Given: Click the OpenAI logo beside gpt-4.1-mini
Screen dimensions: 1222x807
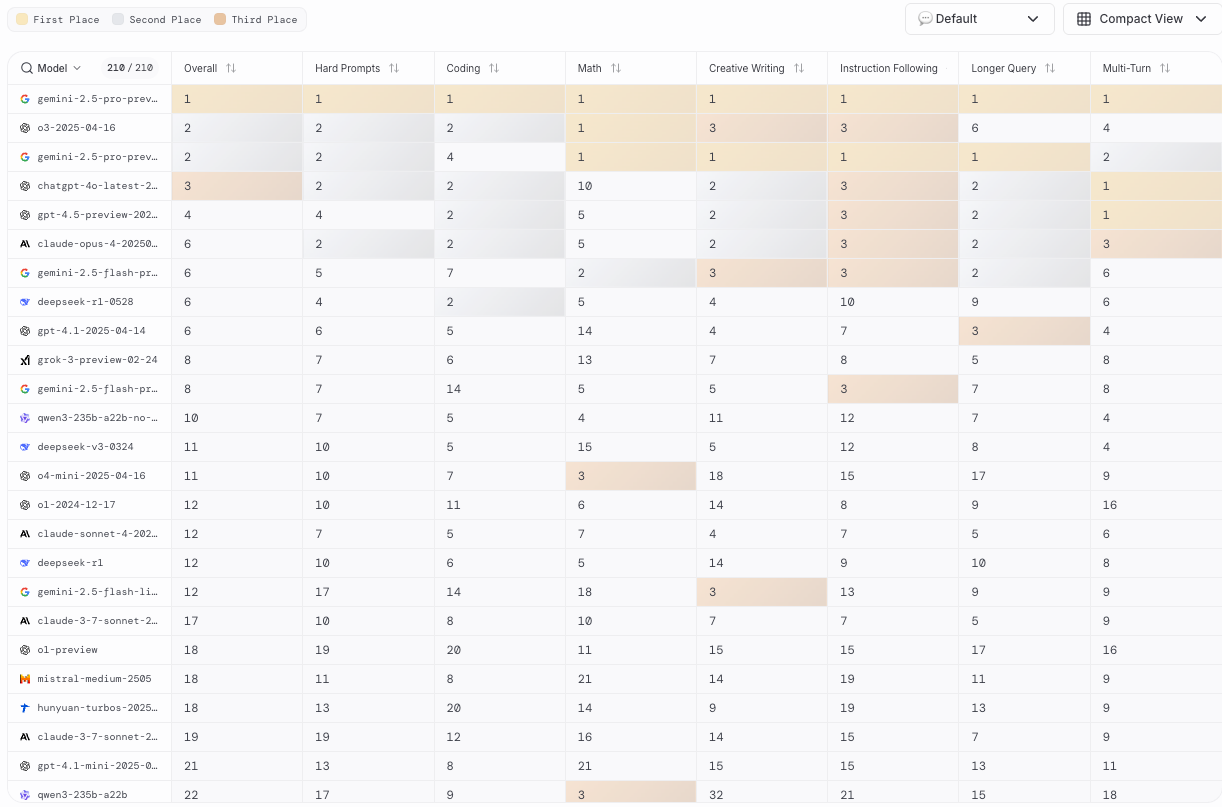Looking at the screenshot, I should click(x=25, y=766).
